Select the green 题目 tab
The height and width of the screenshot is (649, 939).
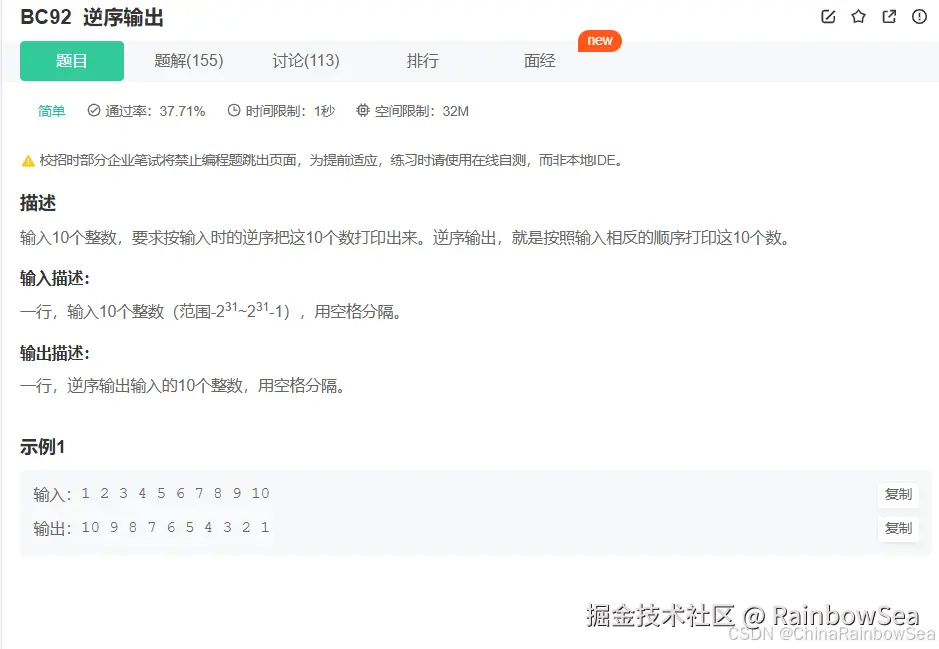click(71, 60)
